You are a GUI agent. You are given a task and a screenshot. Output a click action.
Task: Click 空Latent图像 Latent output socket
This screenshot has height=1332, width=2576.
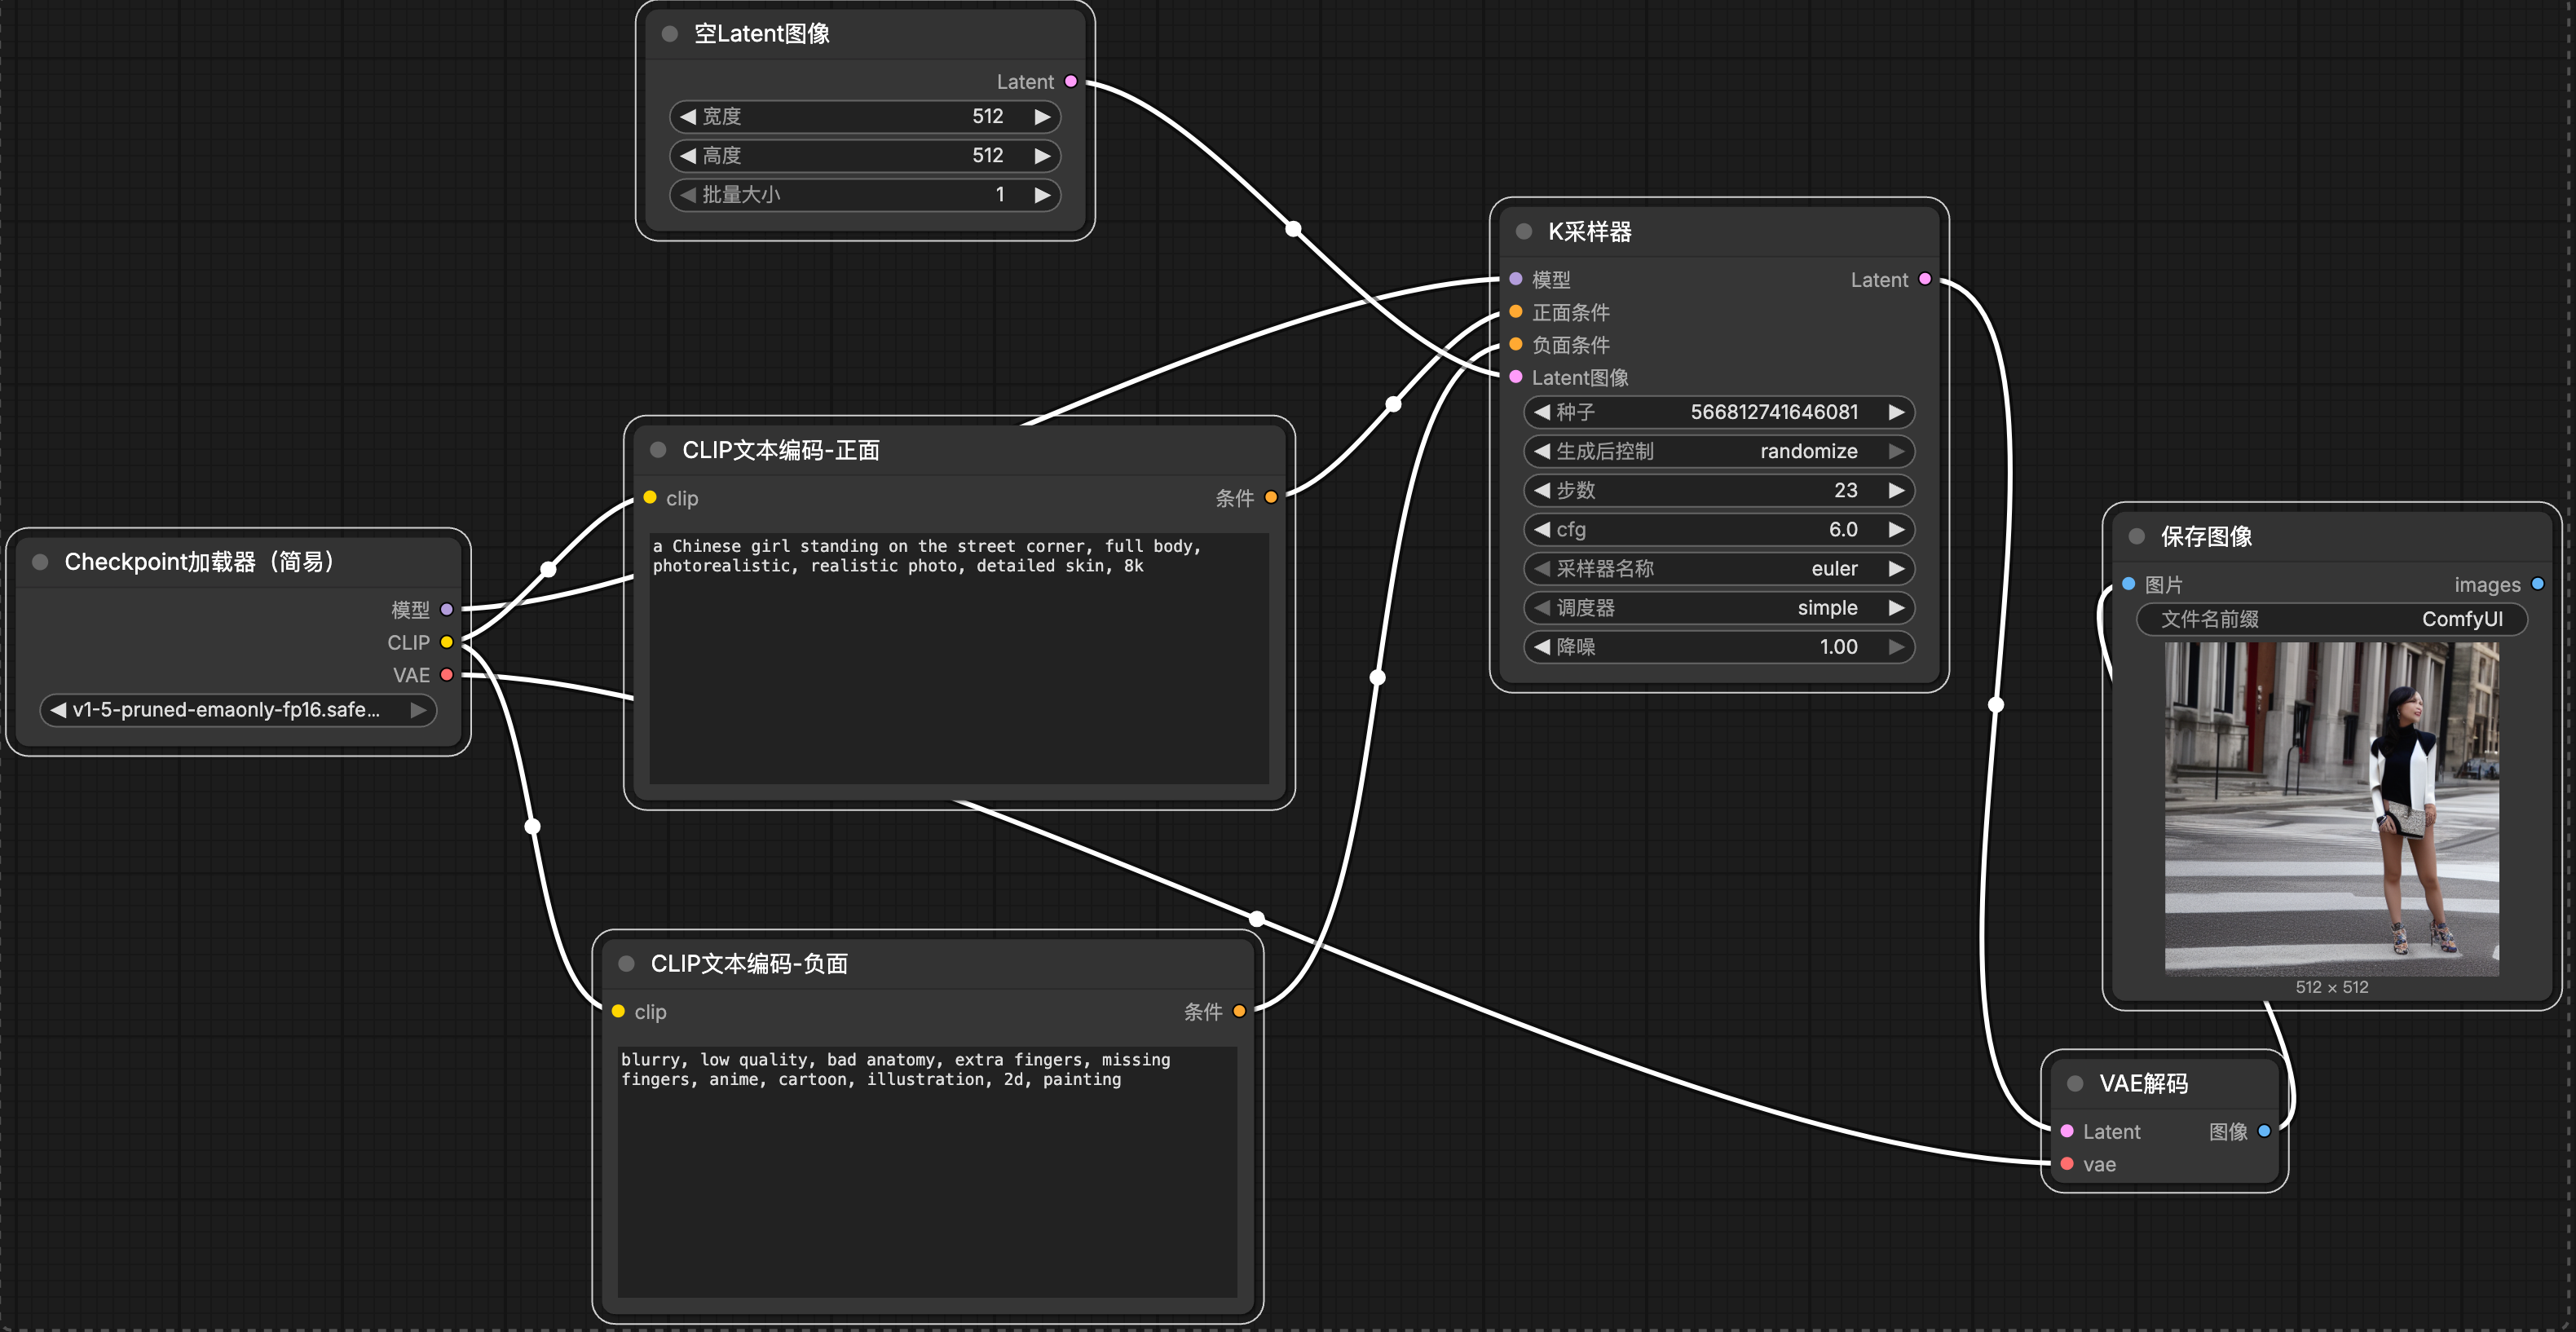(1071, 81)
